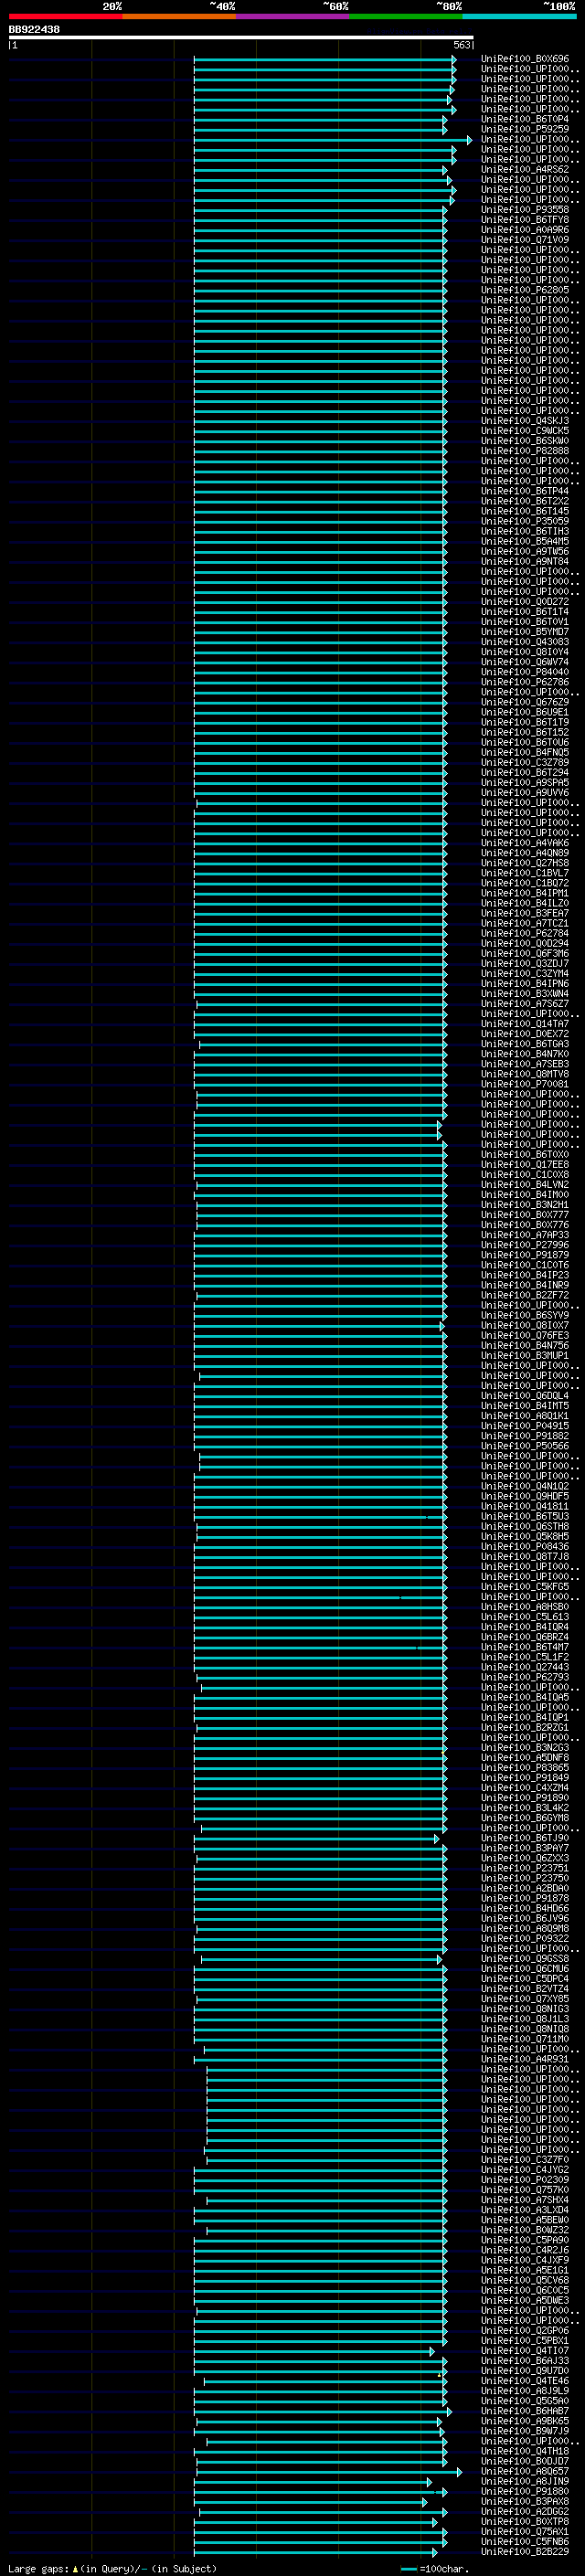Image resolution: width=585 pixels, height=2576 pixels.
Task: Open hit UniRef100_P93558
Action: pos(524,210)
